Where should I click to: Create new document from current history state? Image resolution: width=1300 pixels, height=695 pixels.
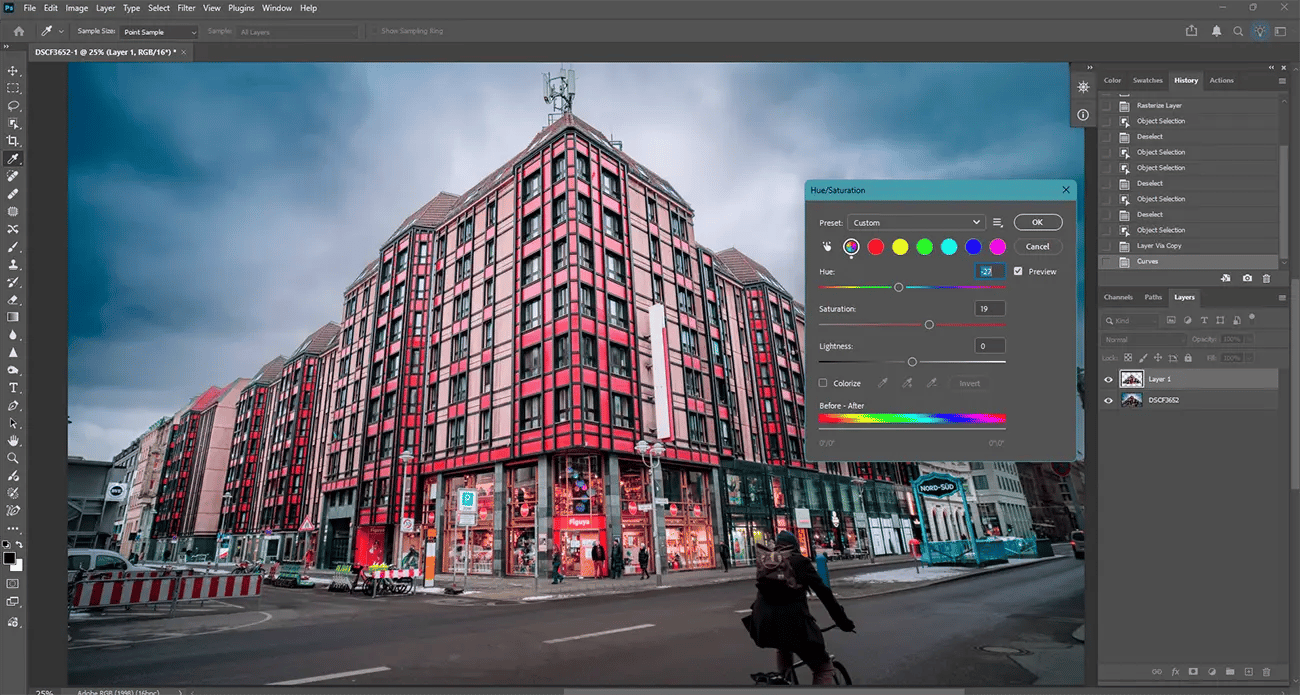pyautogui.click(x=1226, y=278)
